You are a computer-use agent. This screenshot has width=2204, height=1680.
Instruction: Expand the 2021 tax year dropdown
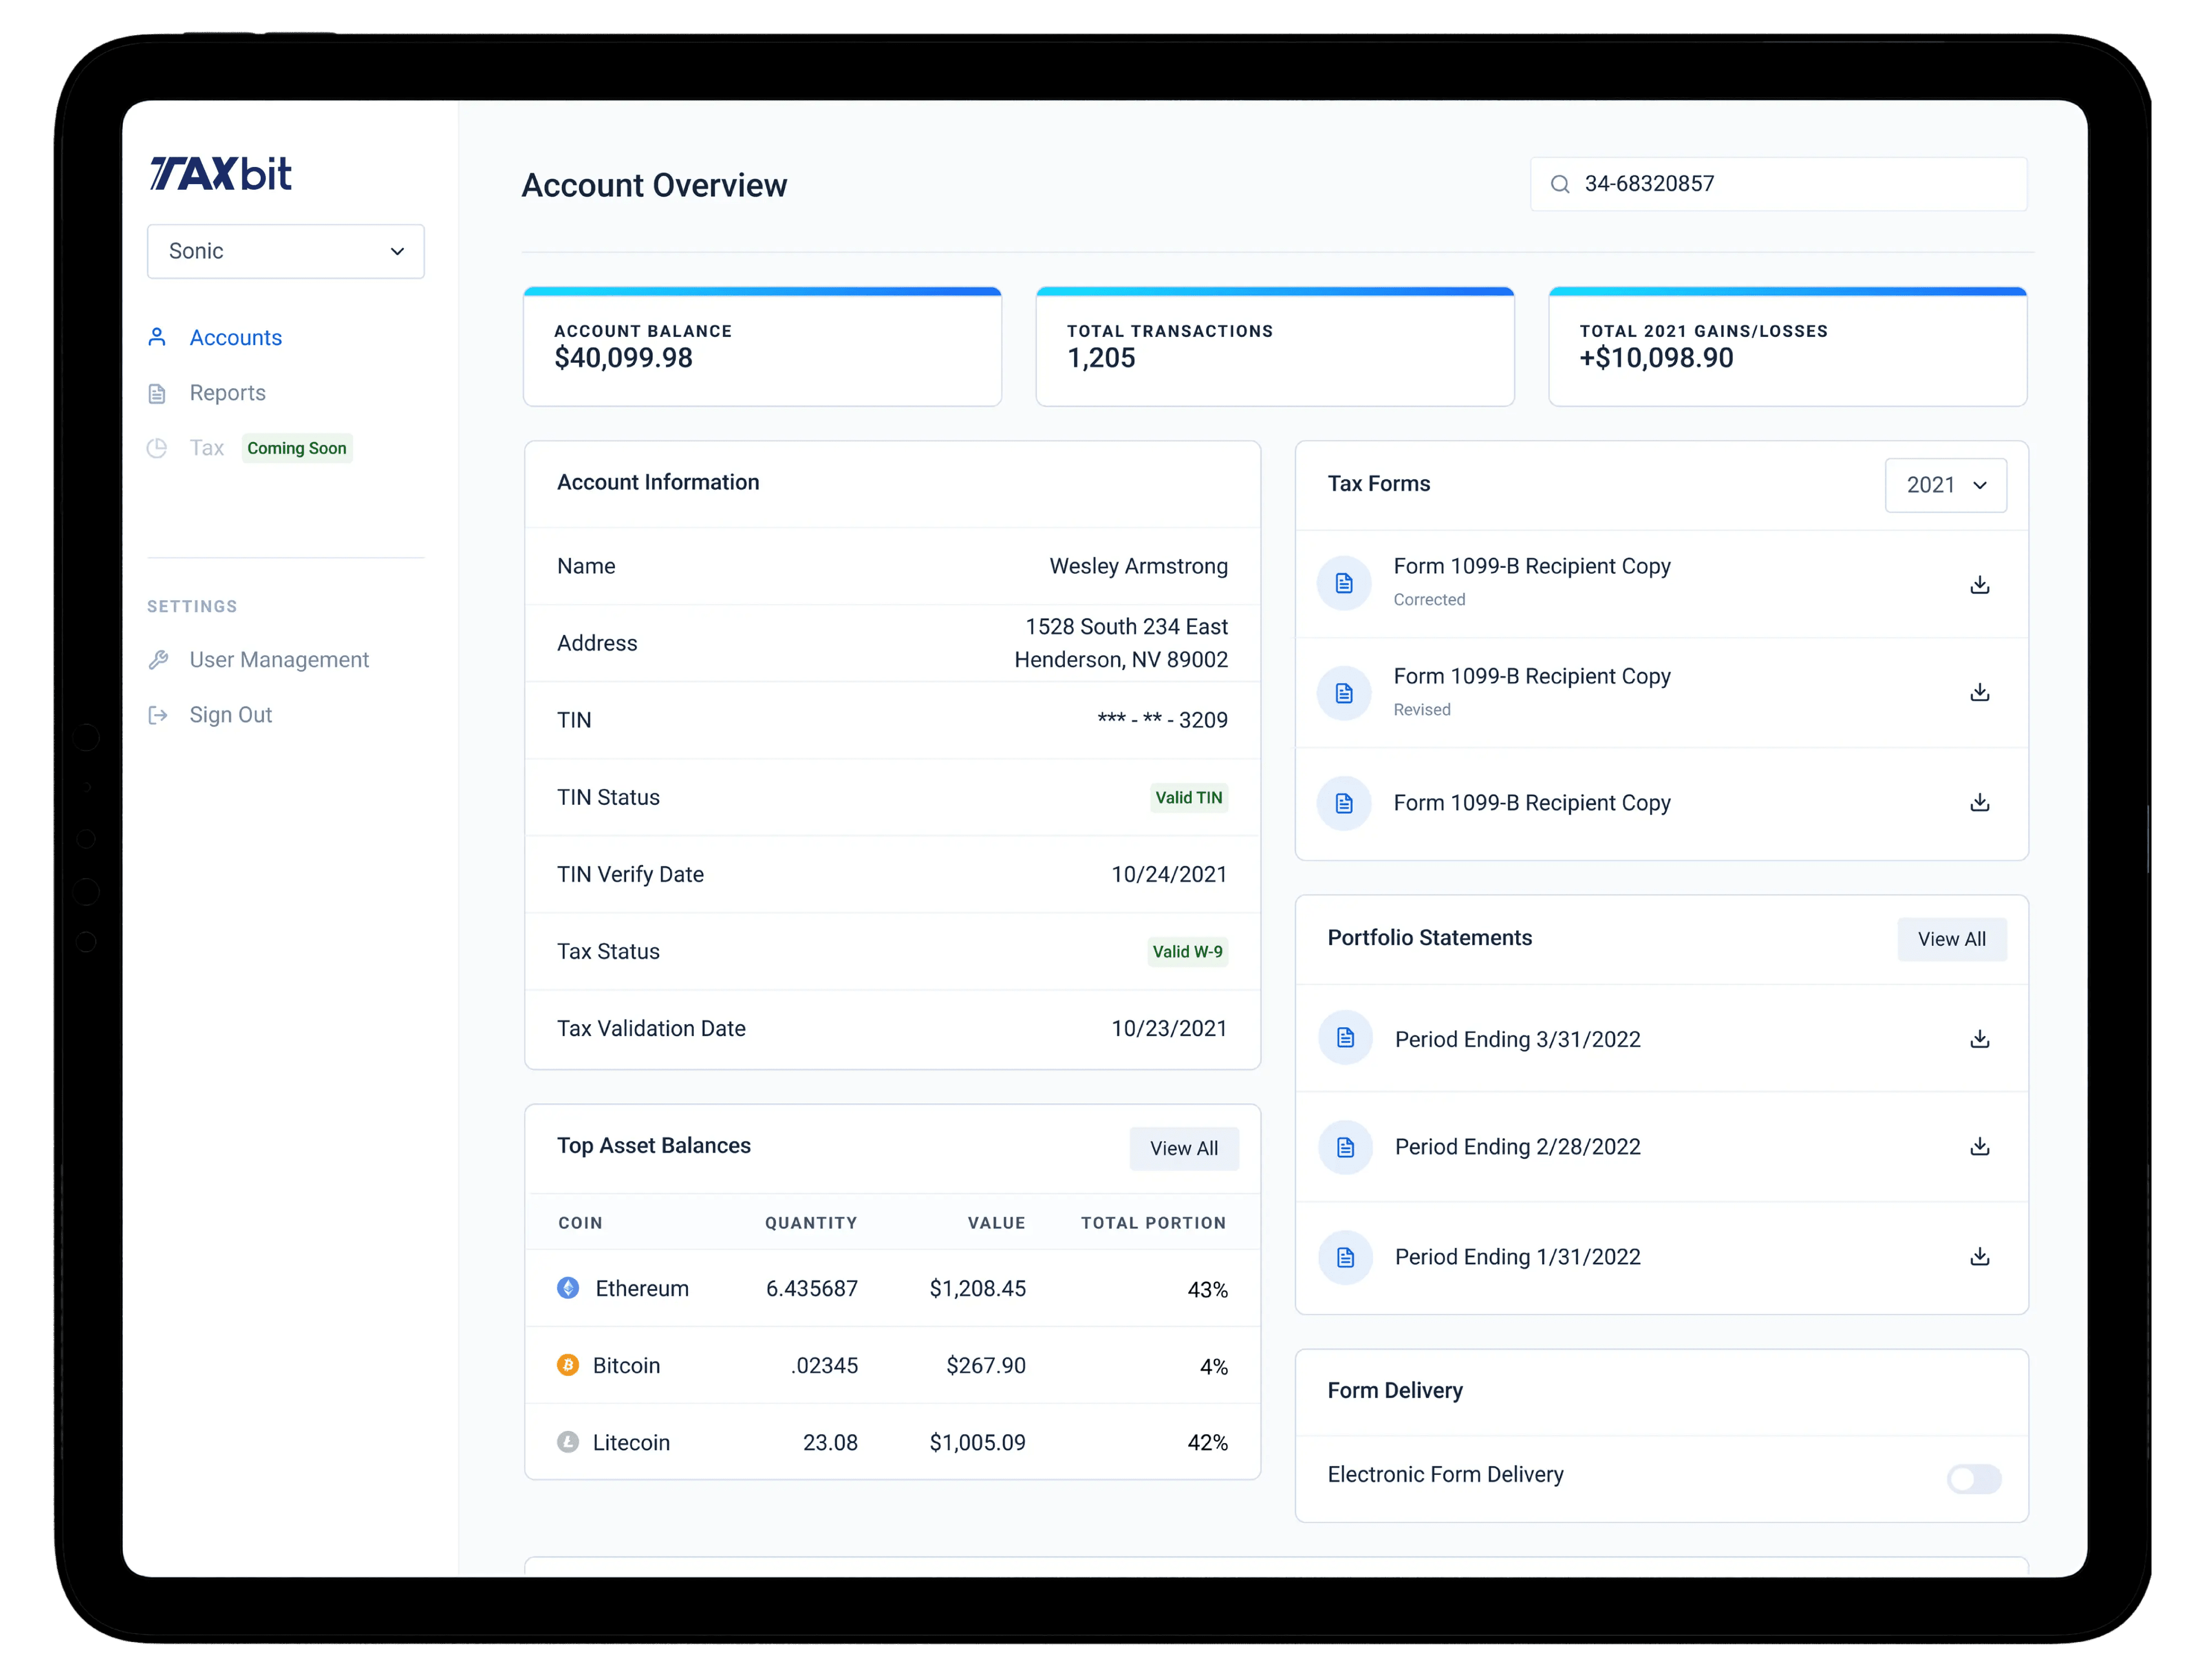(1945, 485)
